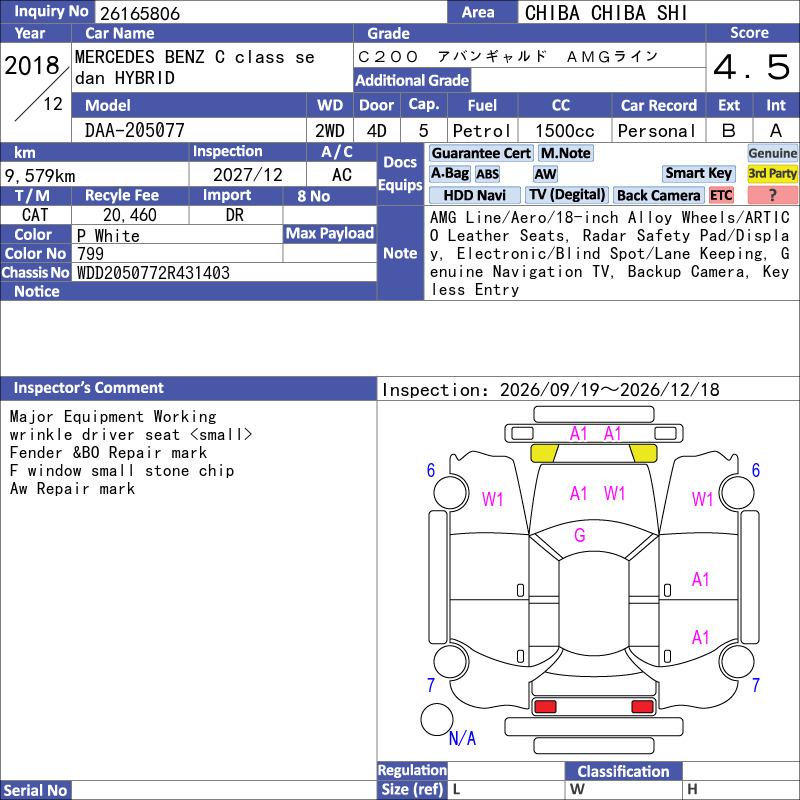Click the Back Camera badge
The height and width of the screenshot is (800, 800).
point(658,195)
